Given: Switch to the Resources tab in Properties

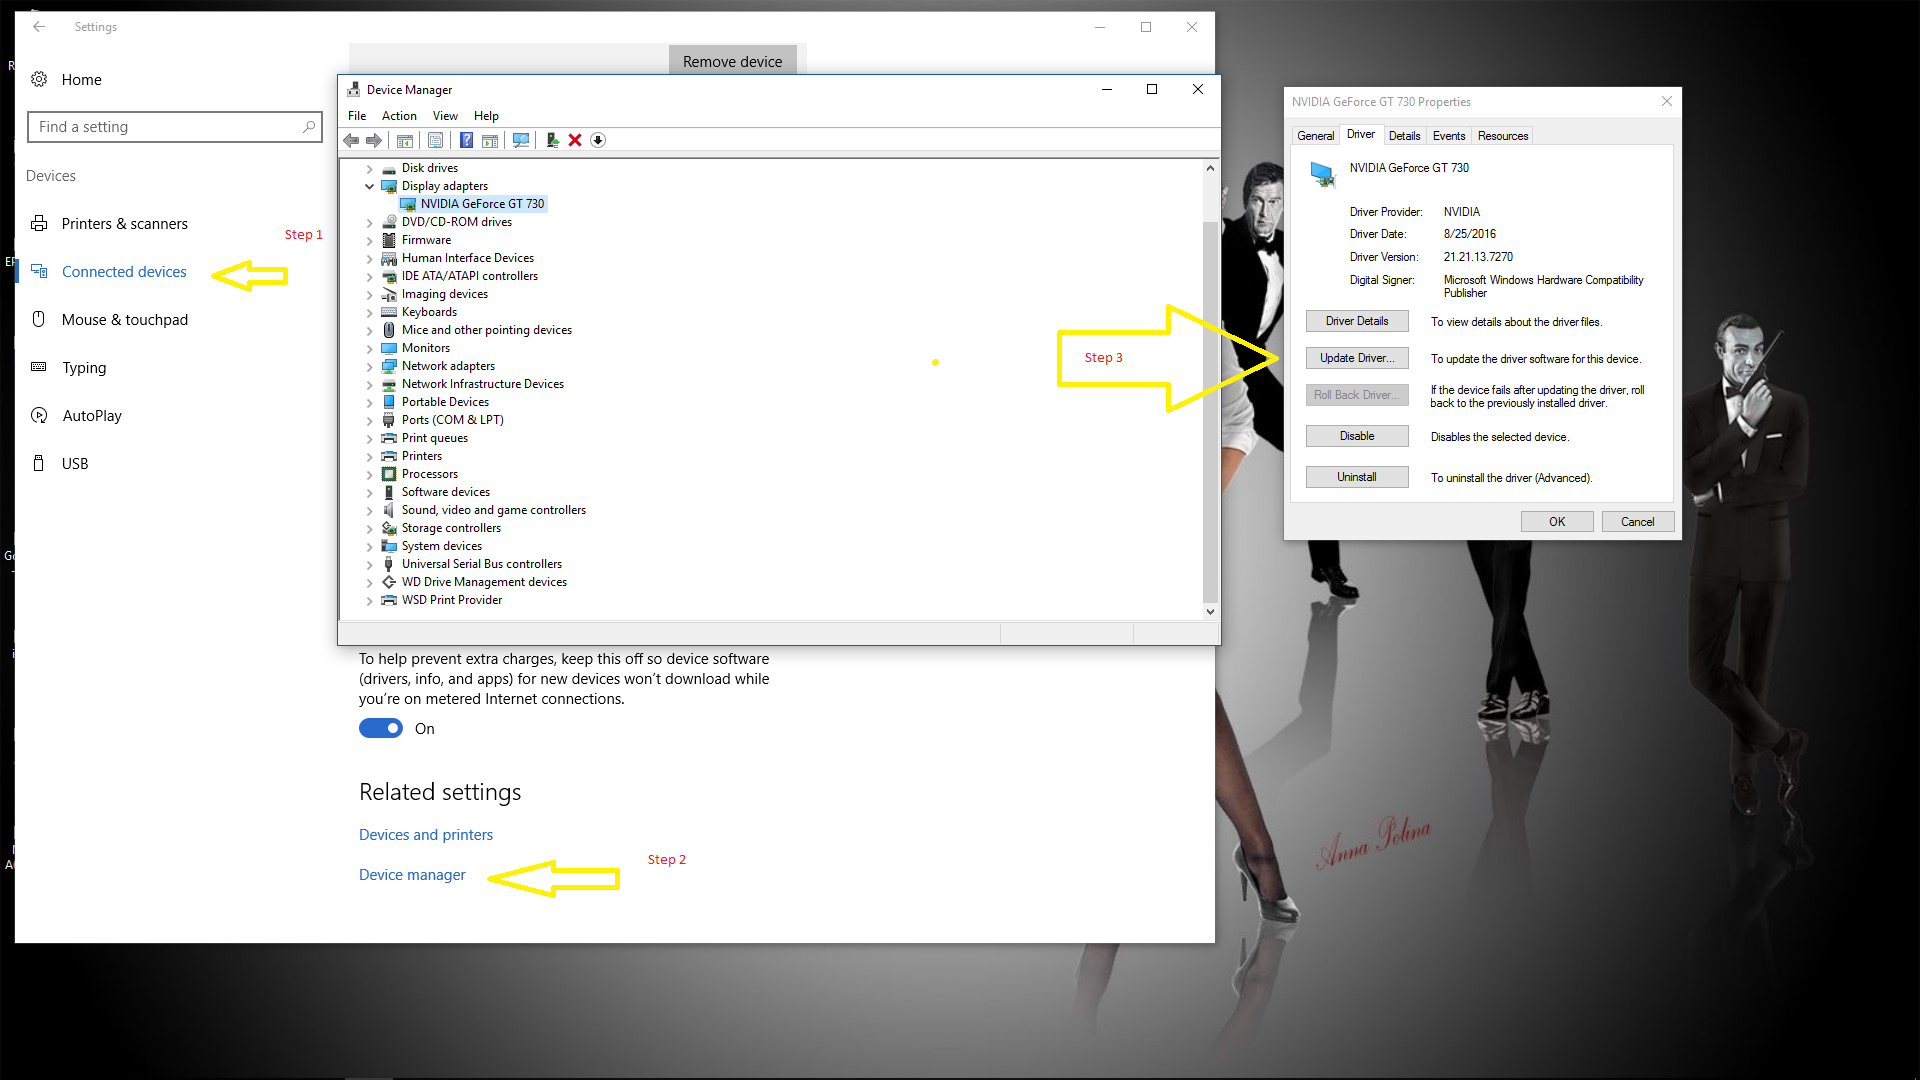Looking at the screenshot, I should coord(1503,136).
